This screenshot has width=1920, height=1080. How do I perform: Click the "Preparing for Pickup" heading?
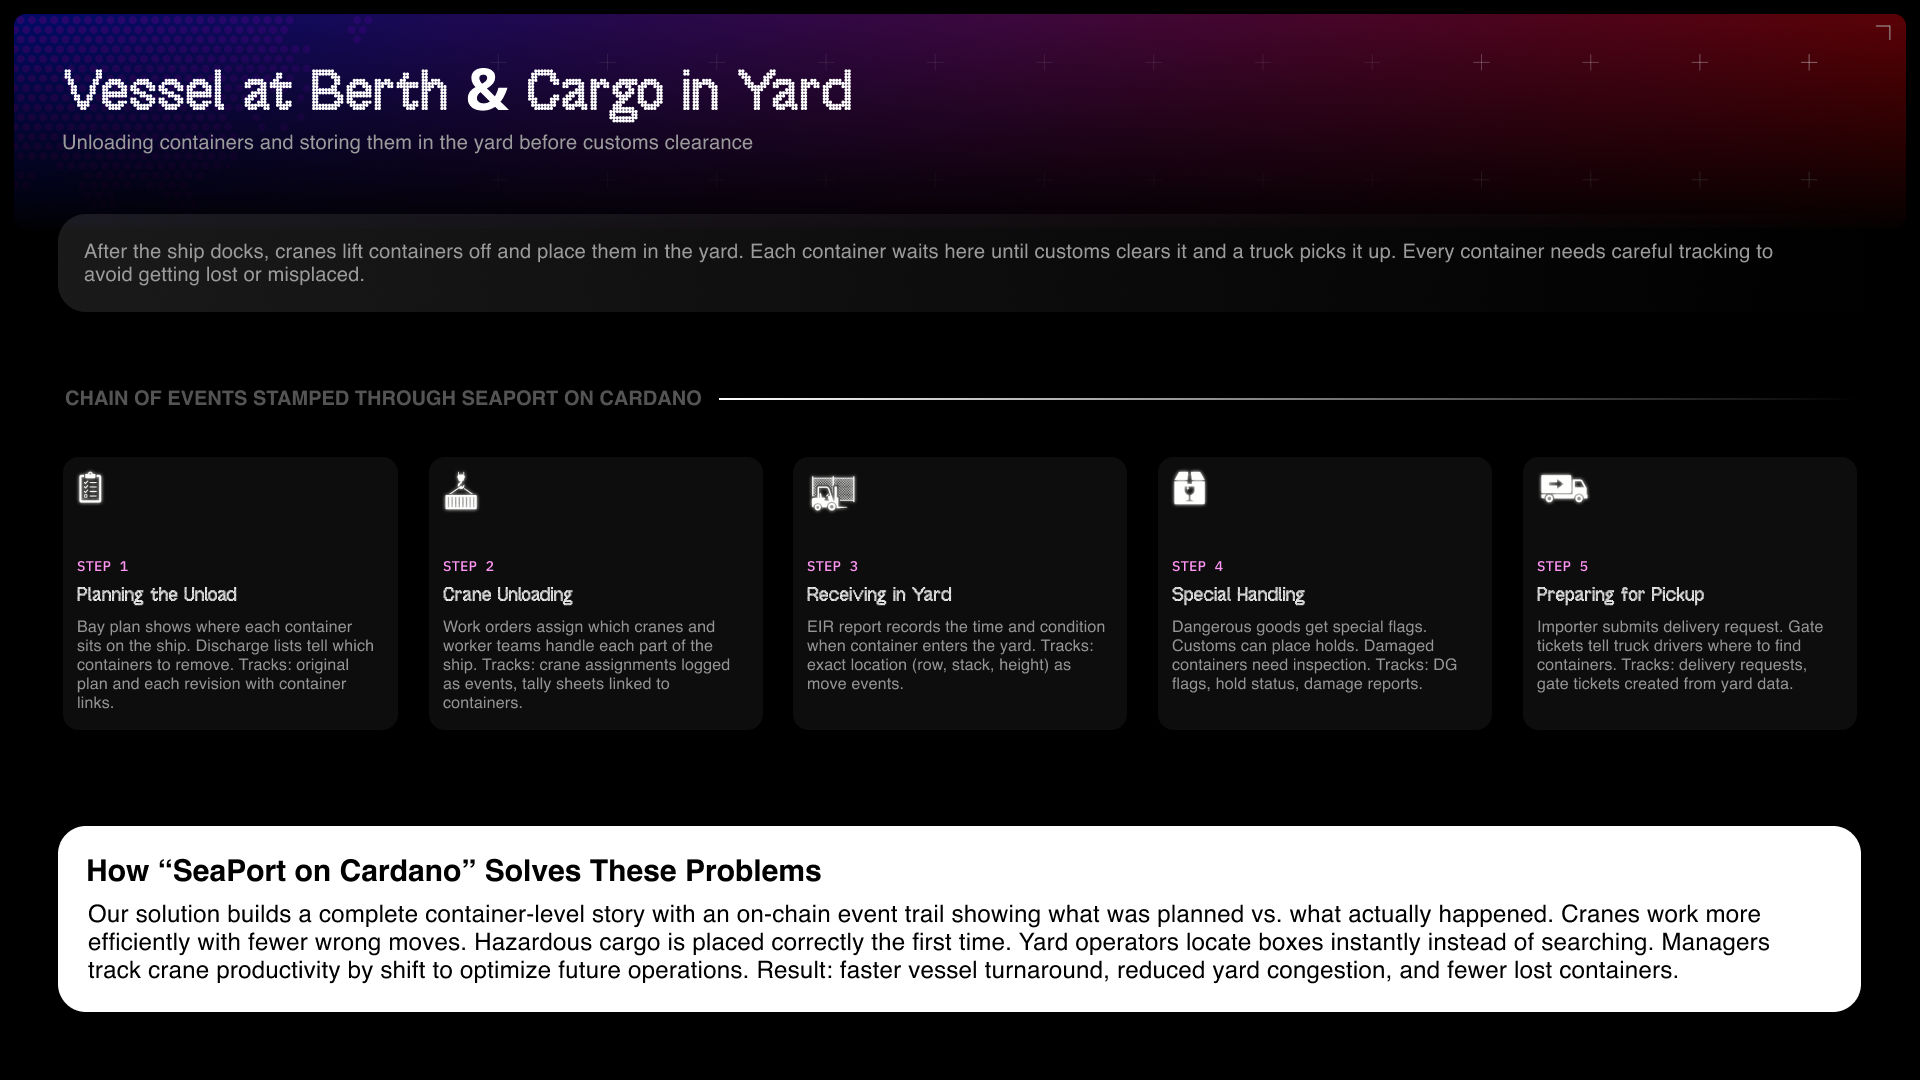(x=1619, y=595)
